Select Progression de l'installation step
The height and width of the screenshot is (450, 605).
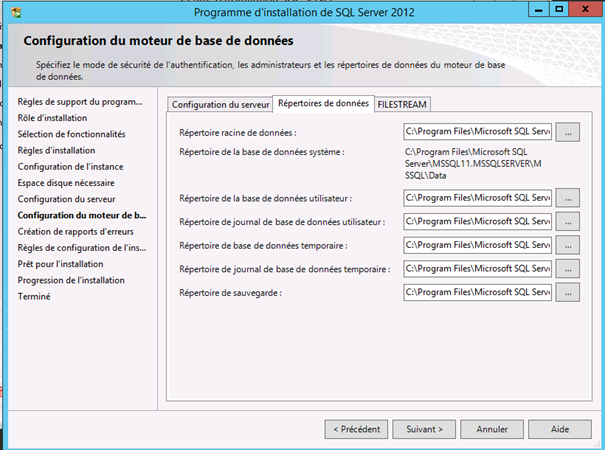(71, 280)
